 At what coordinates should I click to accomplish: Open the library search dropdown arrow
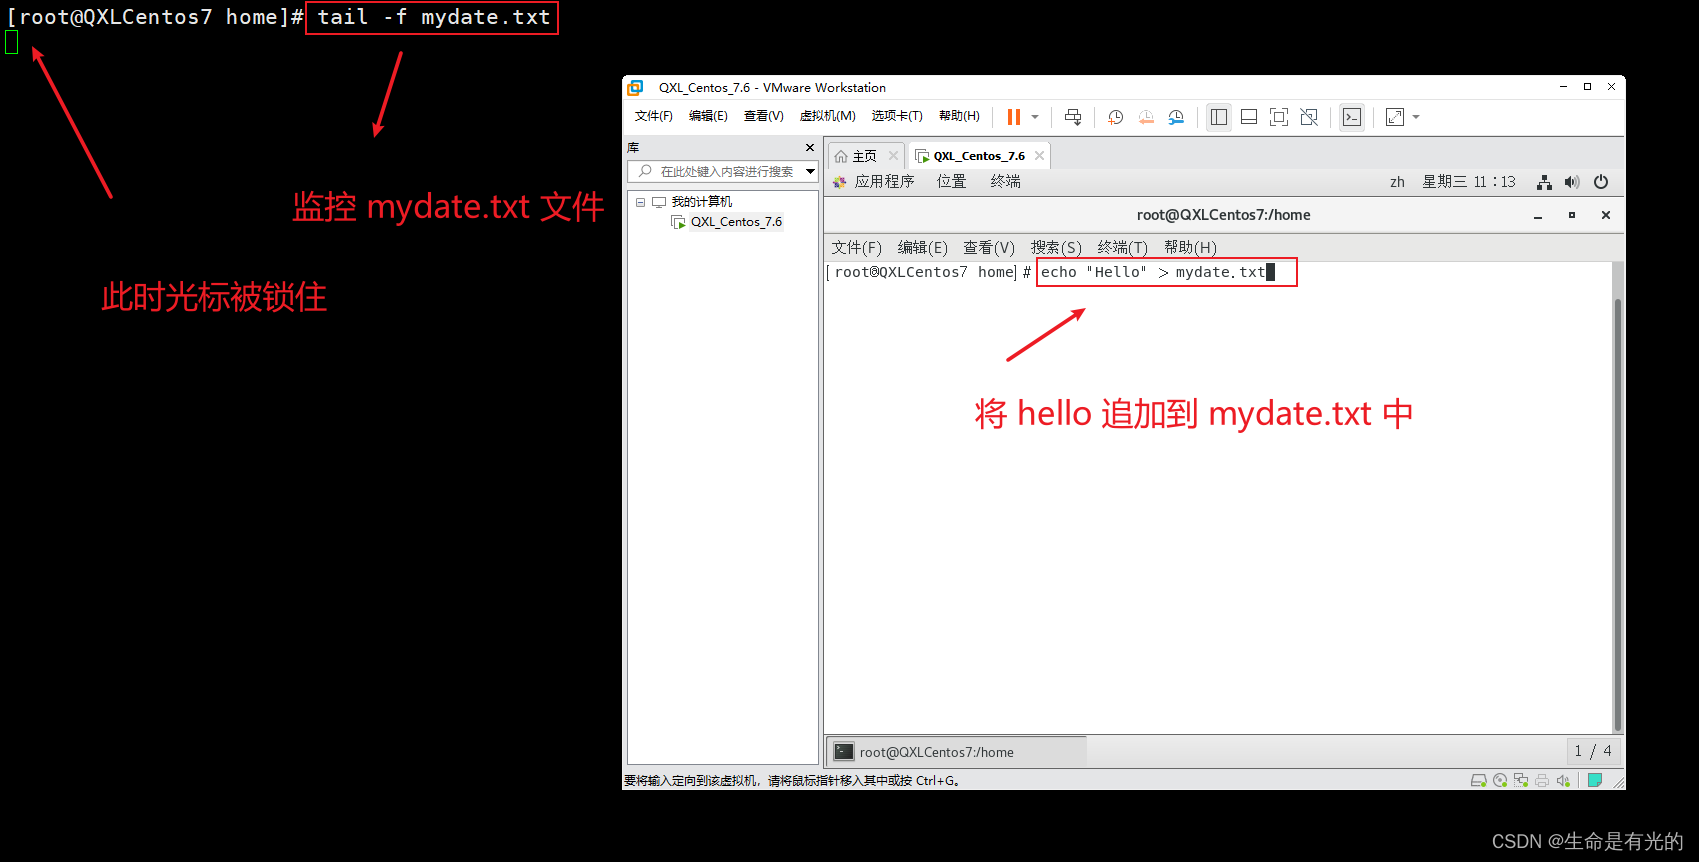pyautogui.click(x=811, y=172)
